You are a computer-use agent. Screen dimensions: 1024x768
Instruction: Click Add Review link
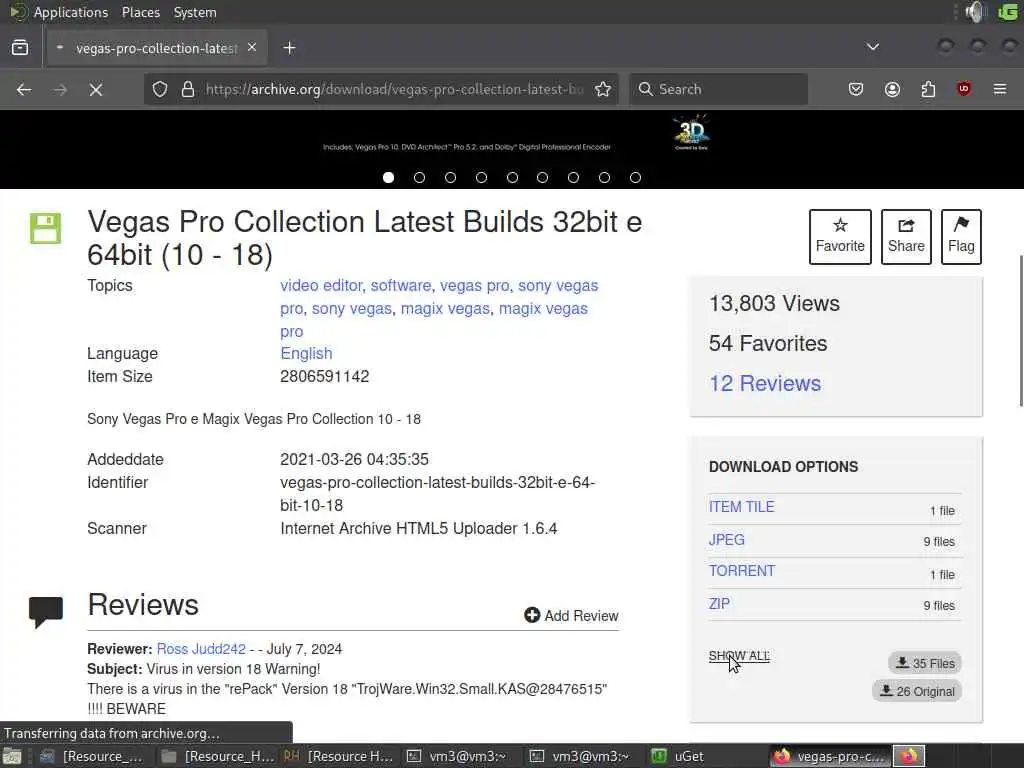571,615
